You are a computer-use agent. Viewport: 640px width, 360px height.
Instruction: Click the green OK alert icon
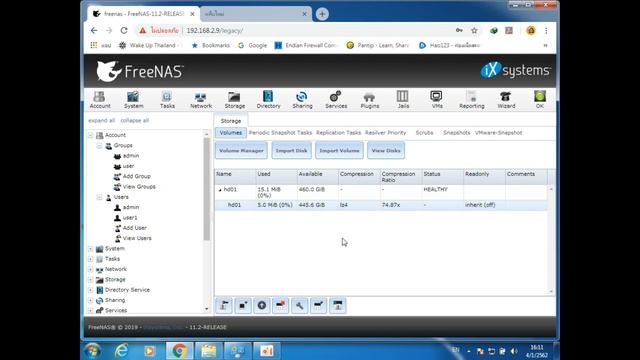540,100
